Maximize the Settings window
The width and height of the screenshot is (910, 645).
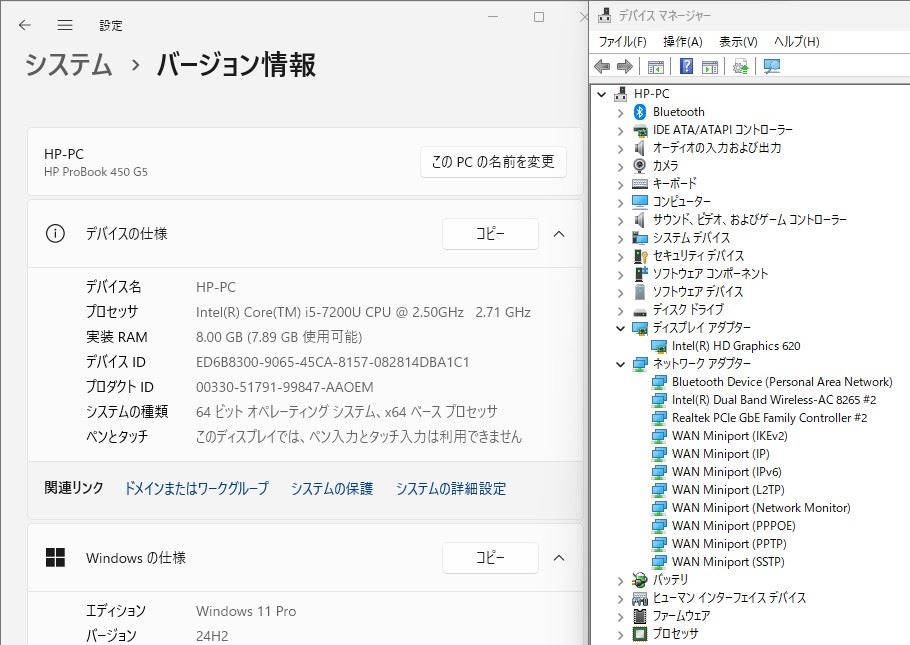click(x=539, y=17)
